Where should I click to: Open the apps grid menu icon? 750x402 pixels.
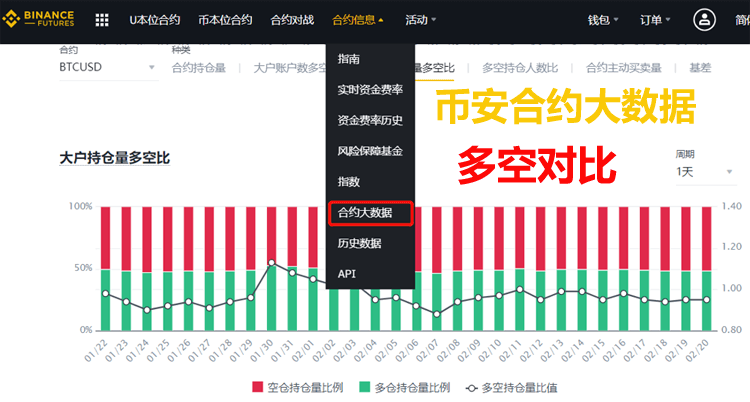102,20
